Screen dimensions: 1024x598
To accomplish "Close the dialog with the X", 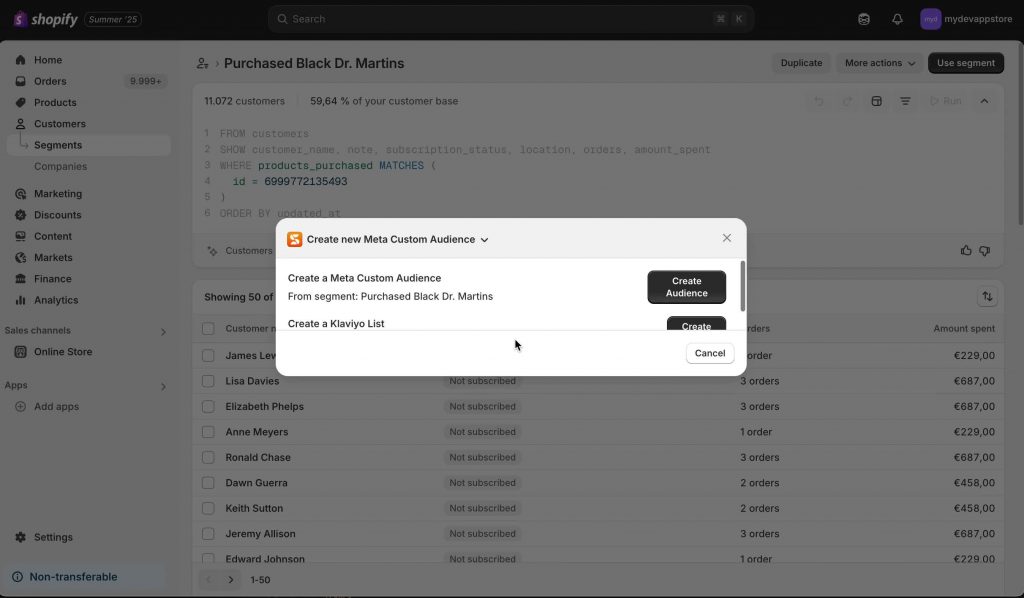I will (727, 238).
